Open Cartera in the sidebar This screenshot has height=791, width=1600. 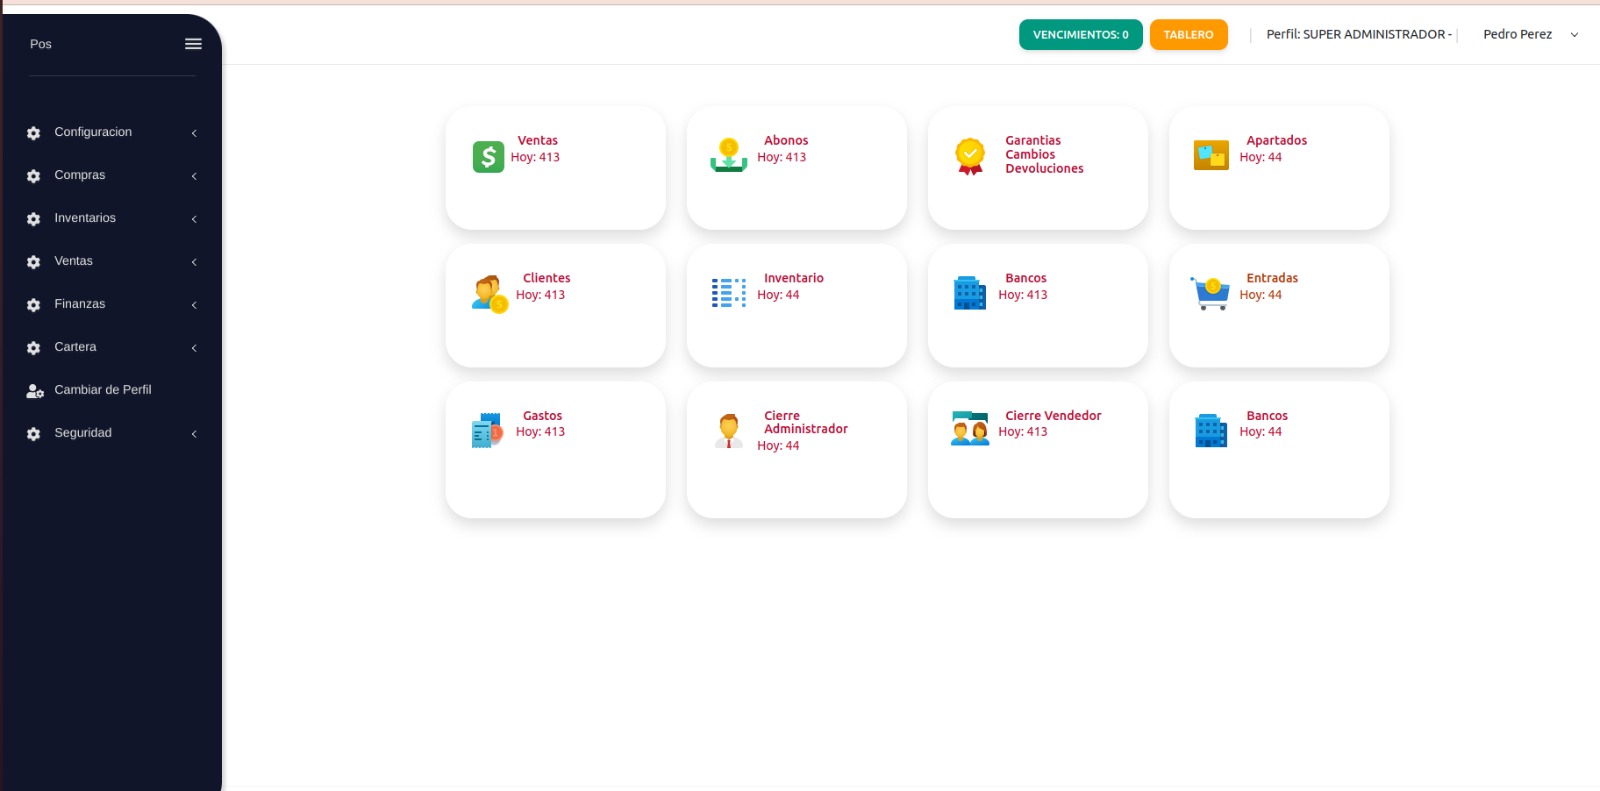(76, 347)
